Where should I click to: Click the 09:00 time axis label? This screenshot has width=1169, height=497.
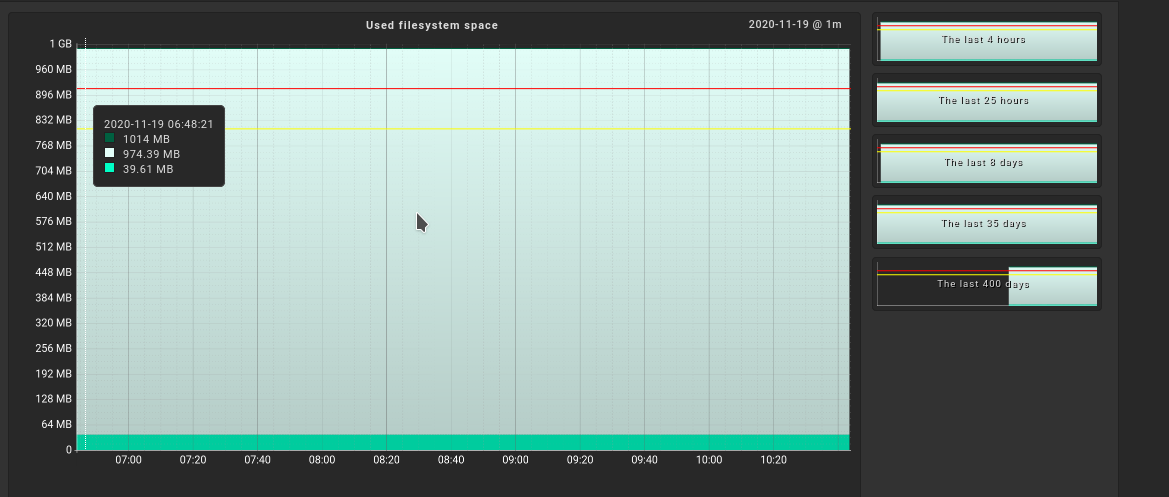pyautogui.click(x=515, y=460)
